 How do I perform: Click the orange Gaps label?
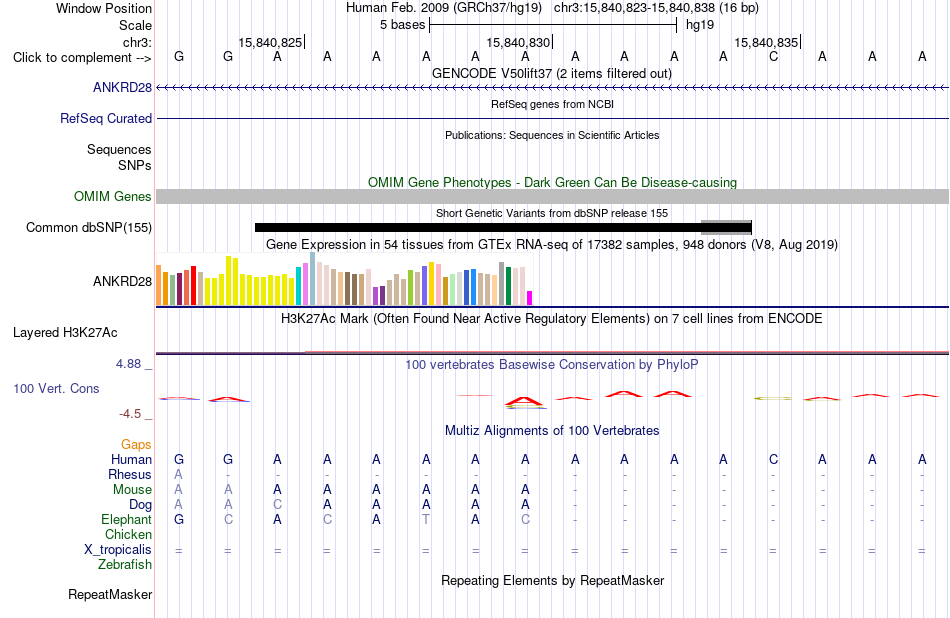[136, 445]
